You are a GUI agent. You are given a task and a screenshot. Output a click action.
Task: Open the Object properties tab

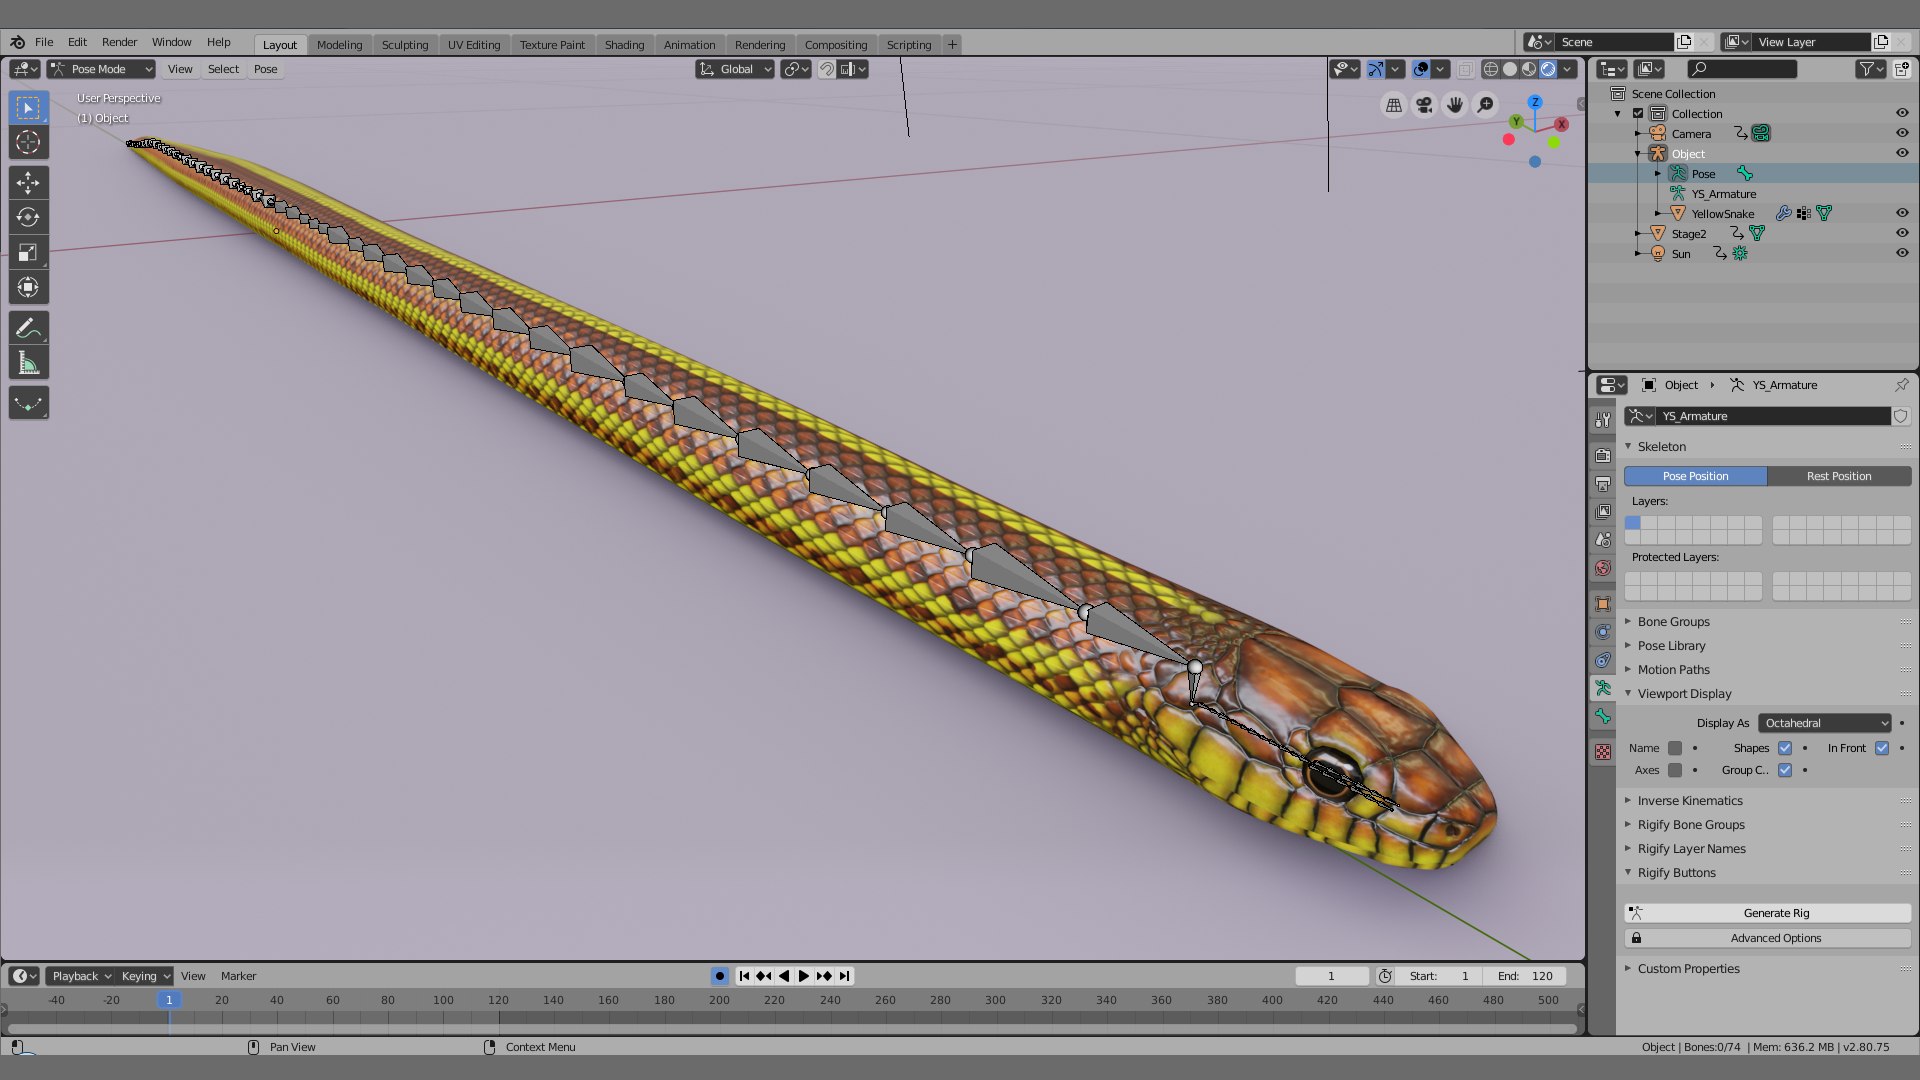point(1603,604)
